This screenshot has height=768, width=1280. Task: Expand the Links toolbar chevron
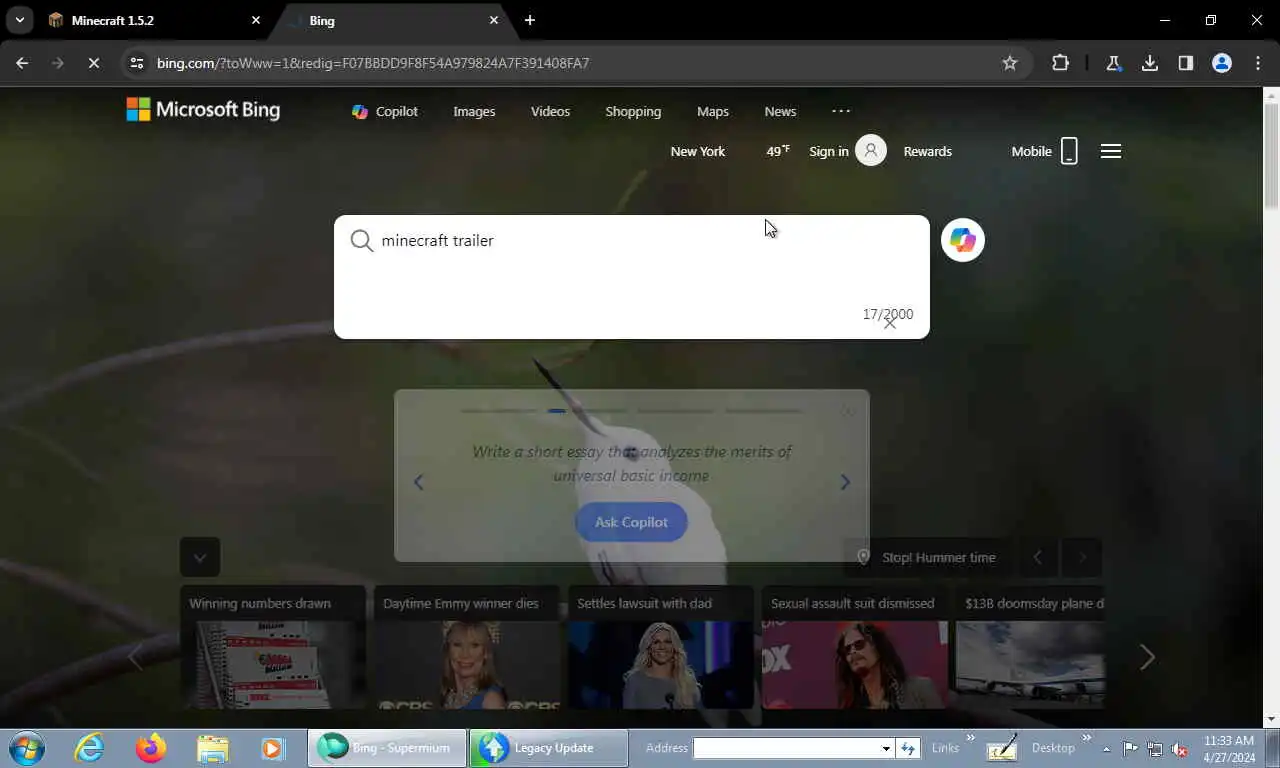[x=970, y=738]
